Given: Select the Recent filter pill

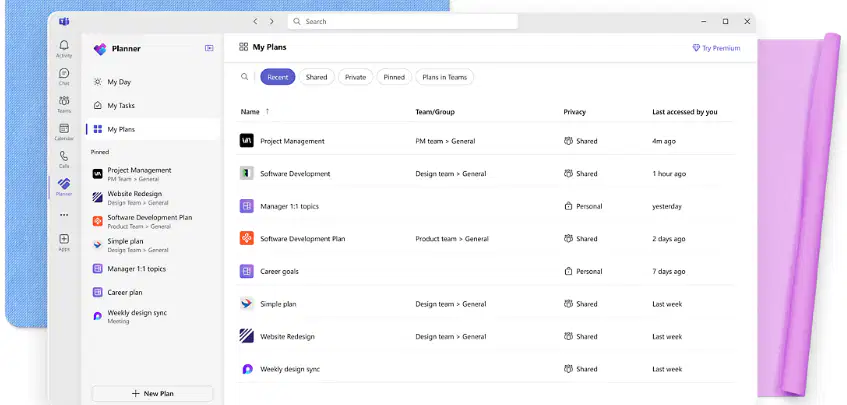Looking at the screenshot, I should tap(278, 77).
